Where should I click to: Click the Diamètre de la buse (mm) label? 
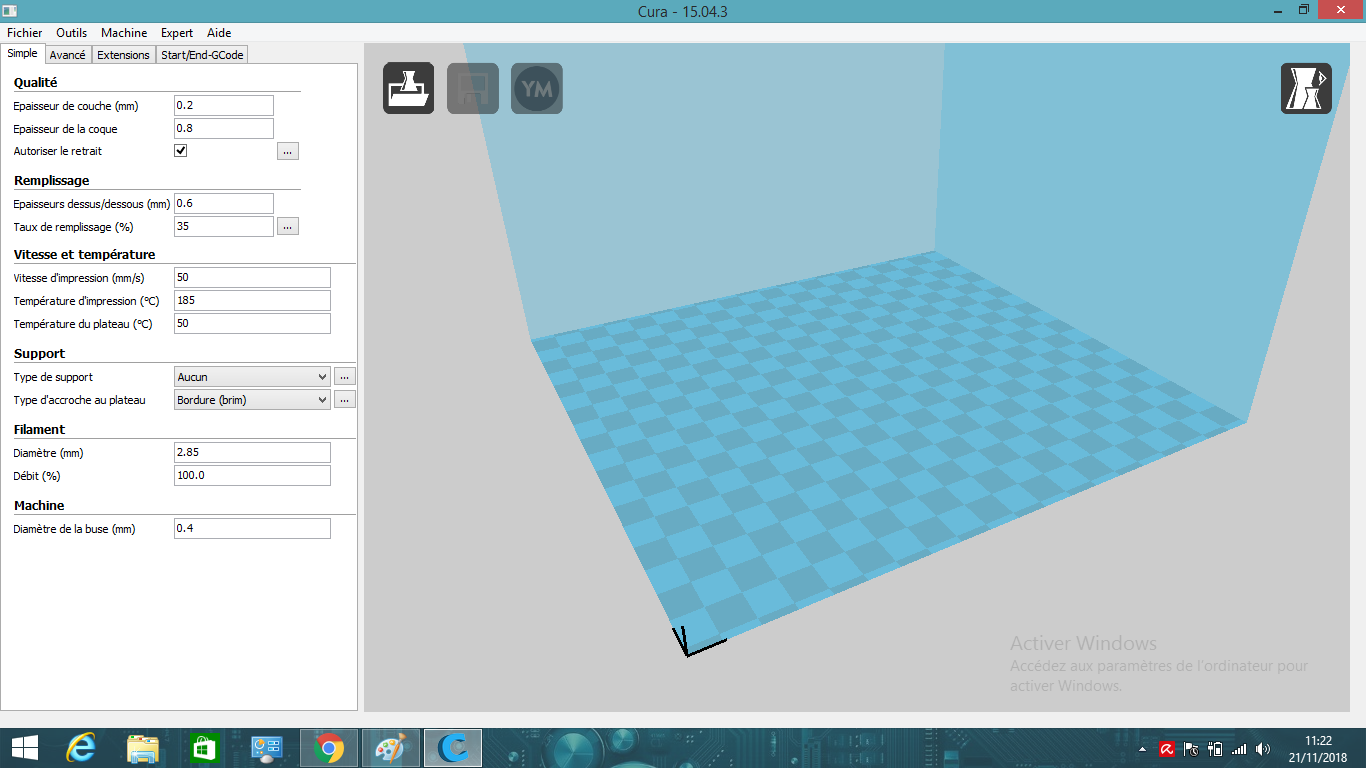(x=75, y=529)
